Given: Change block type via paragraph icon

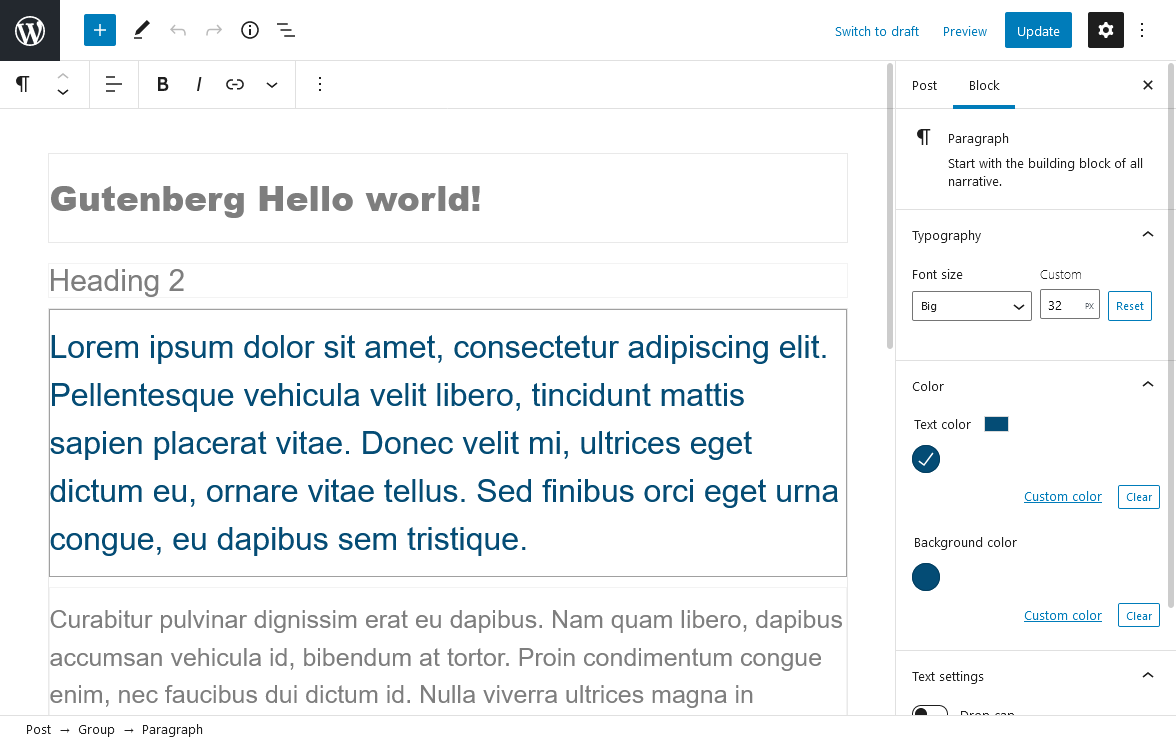Looking at the screenshot, I should click(23, 84).
